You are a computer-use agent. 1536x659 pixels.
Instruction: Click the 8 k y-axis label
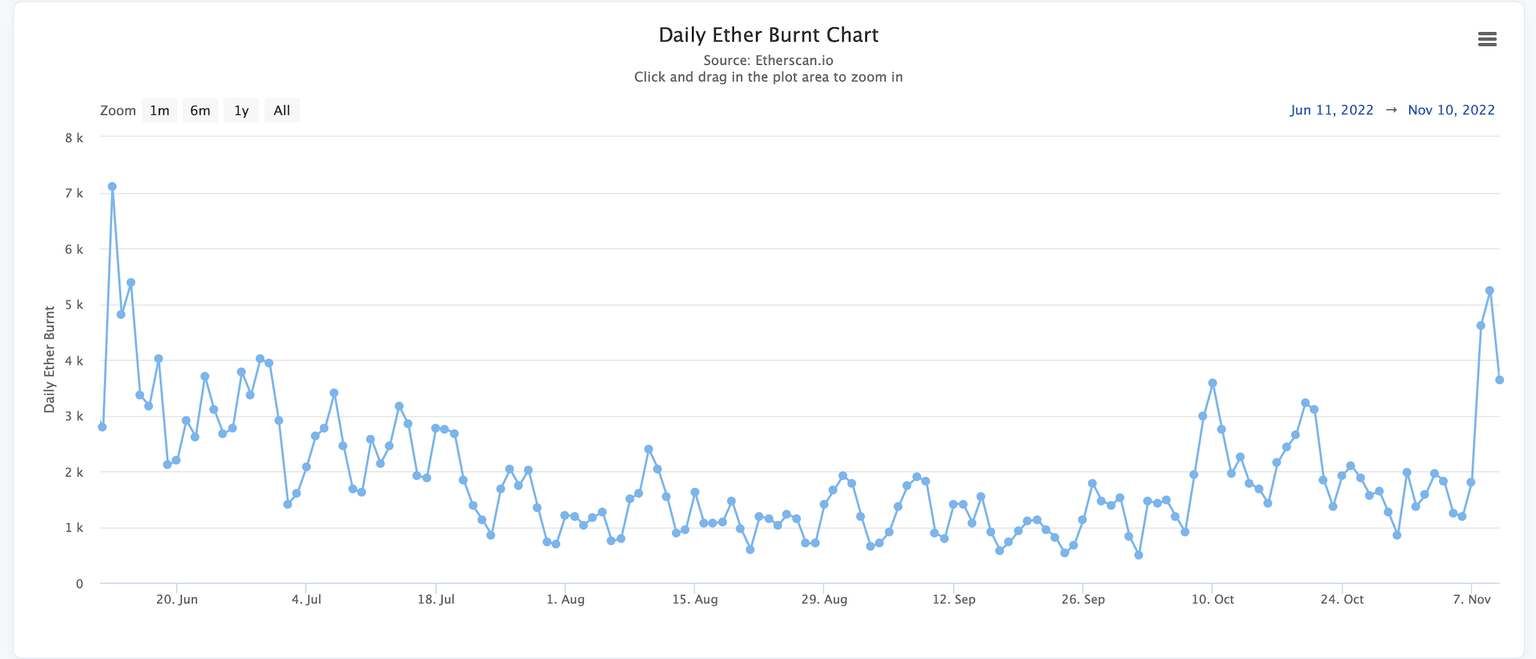point(74,138)
